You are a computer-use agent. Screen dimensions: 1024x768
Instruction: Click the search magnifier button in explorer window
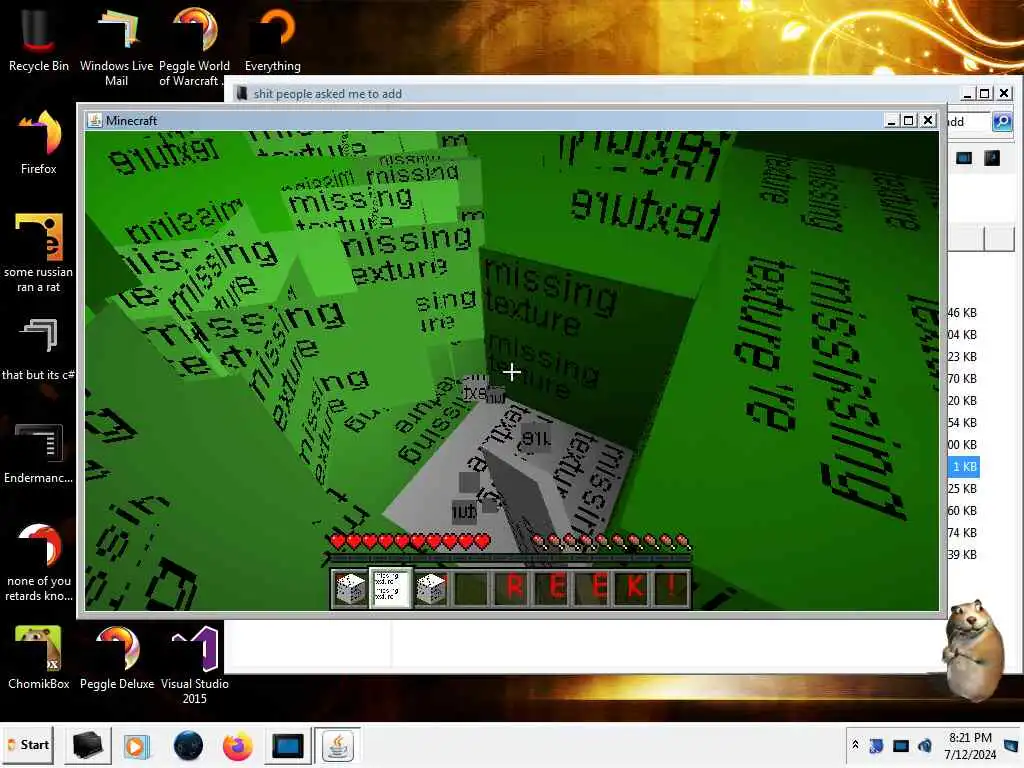(1002, 121)
